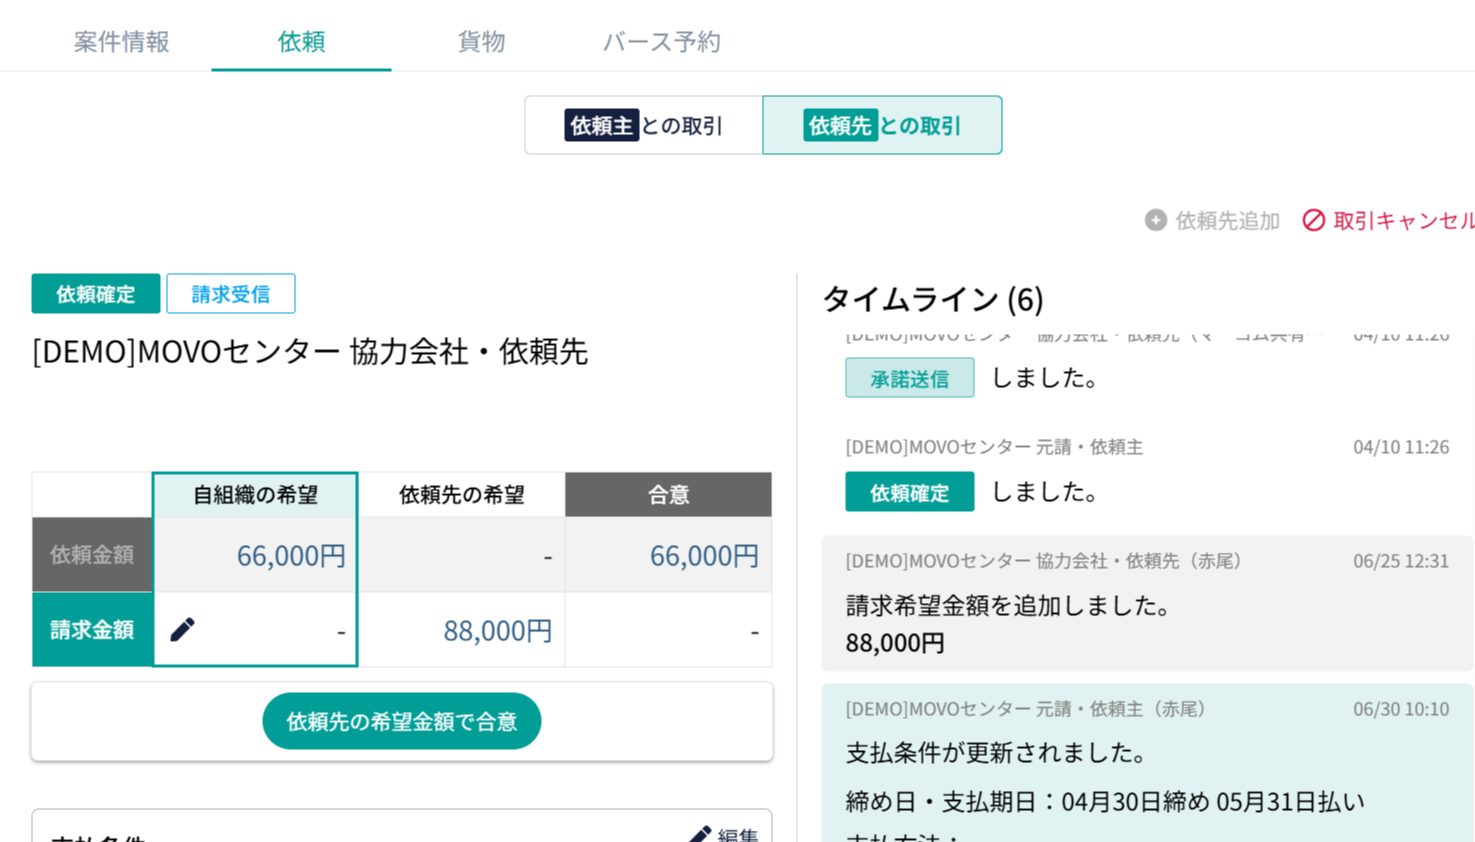Image resolution: width=1475 pixels, height=842 pixels.
Task: Click the 04/10 11:26 timestamp in timeline
Action: [x=1401, y=447]
